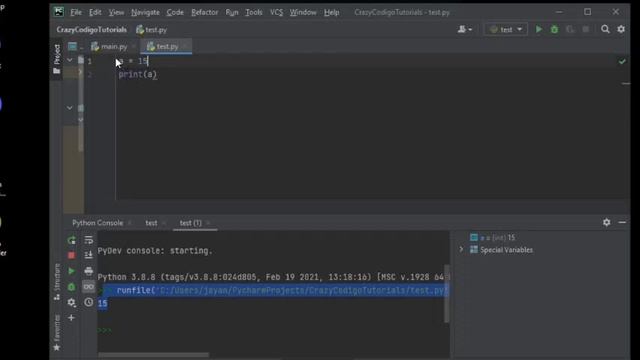Click the green inspection checkmark
This screenshot has height=360, width=640.
click(x=622, y=61)
